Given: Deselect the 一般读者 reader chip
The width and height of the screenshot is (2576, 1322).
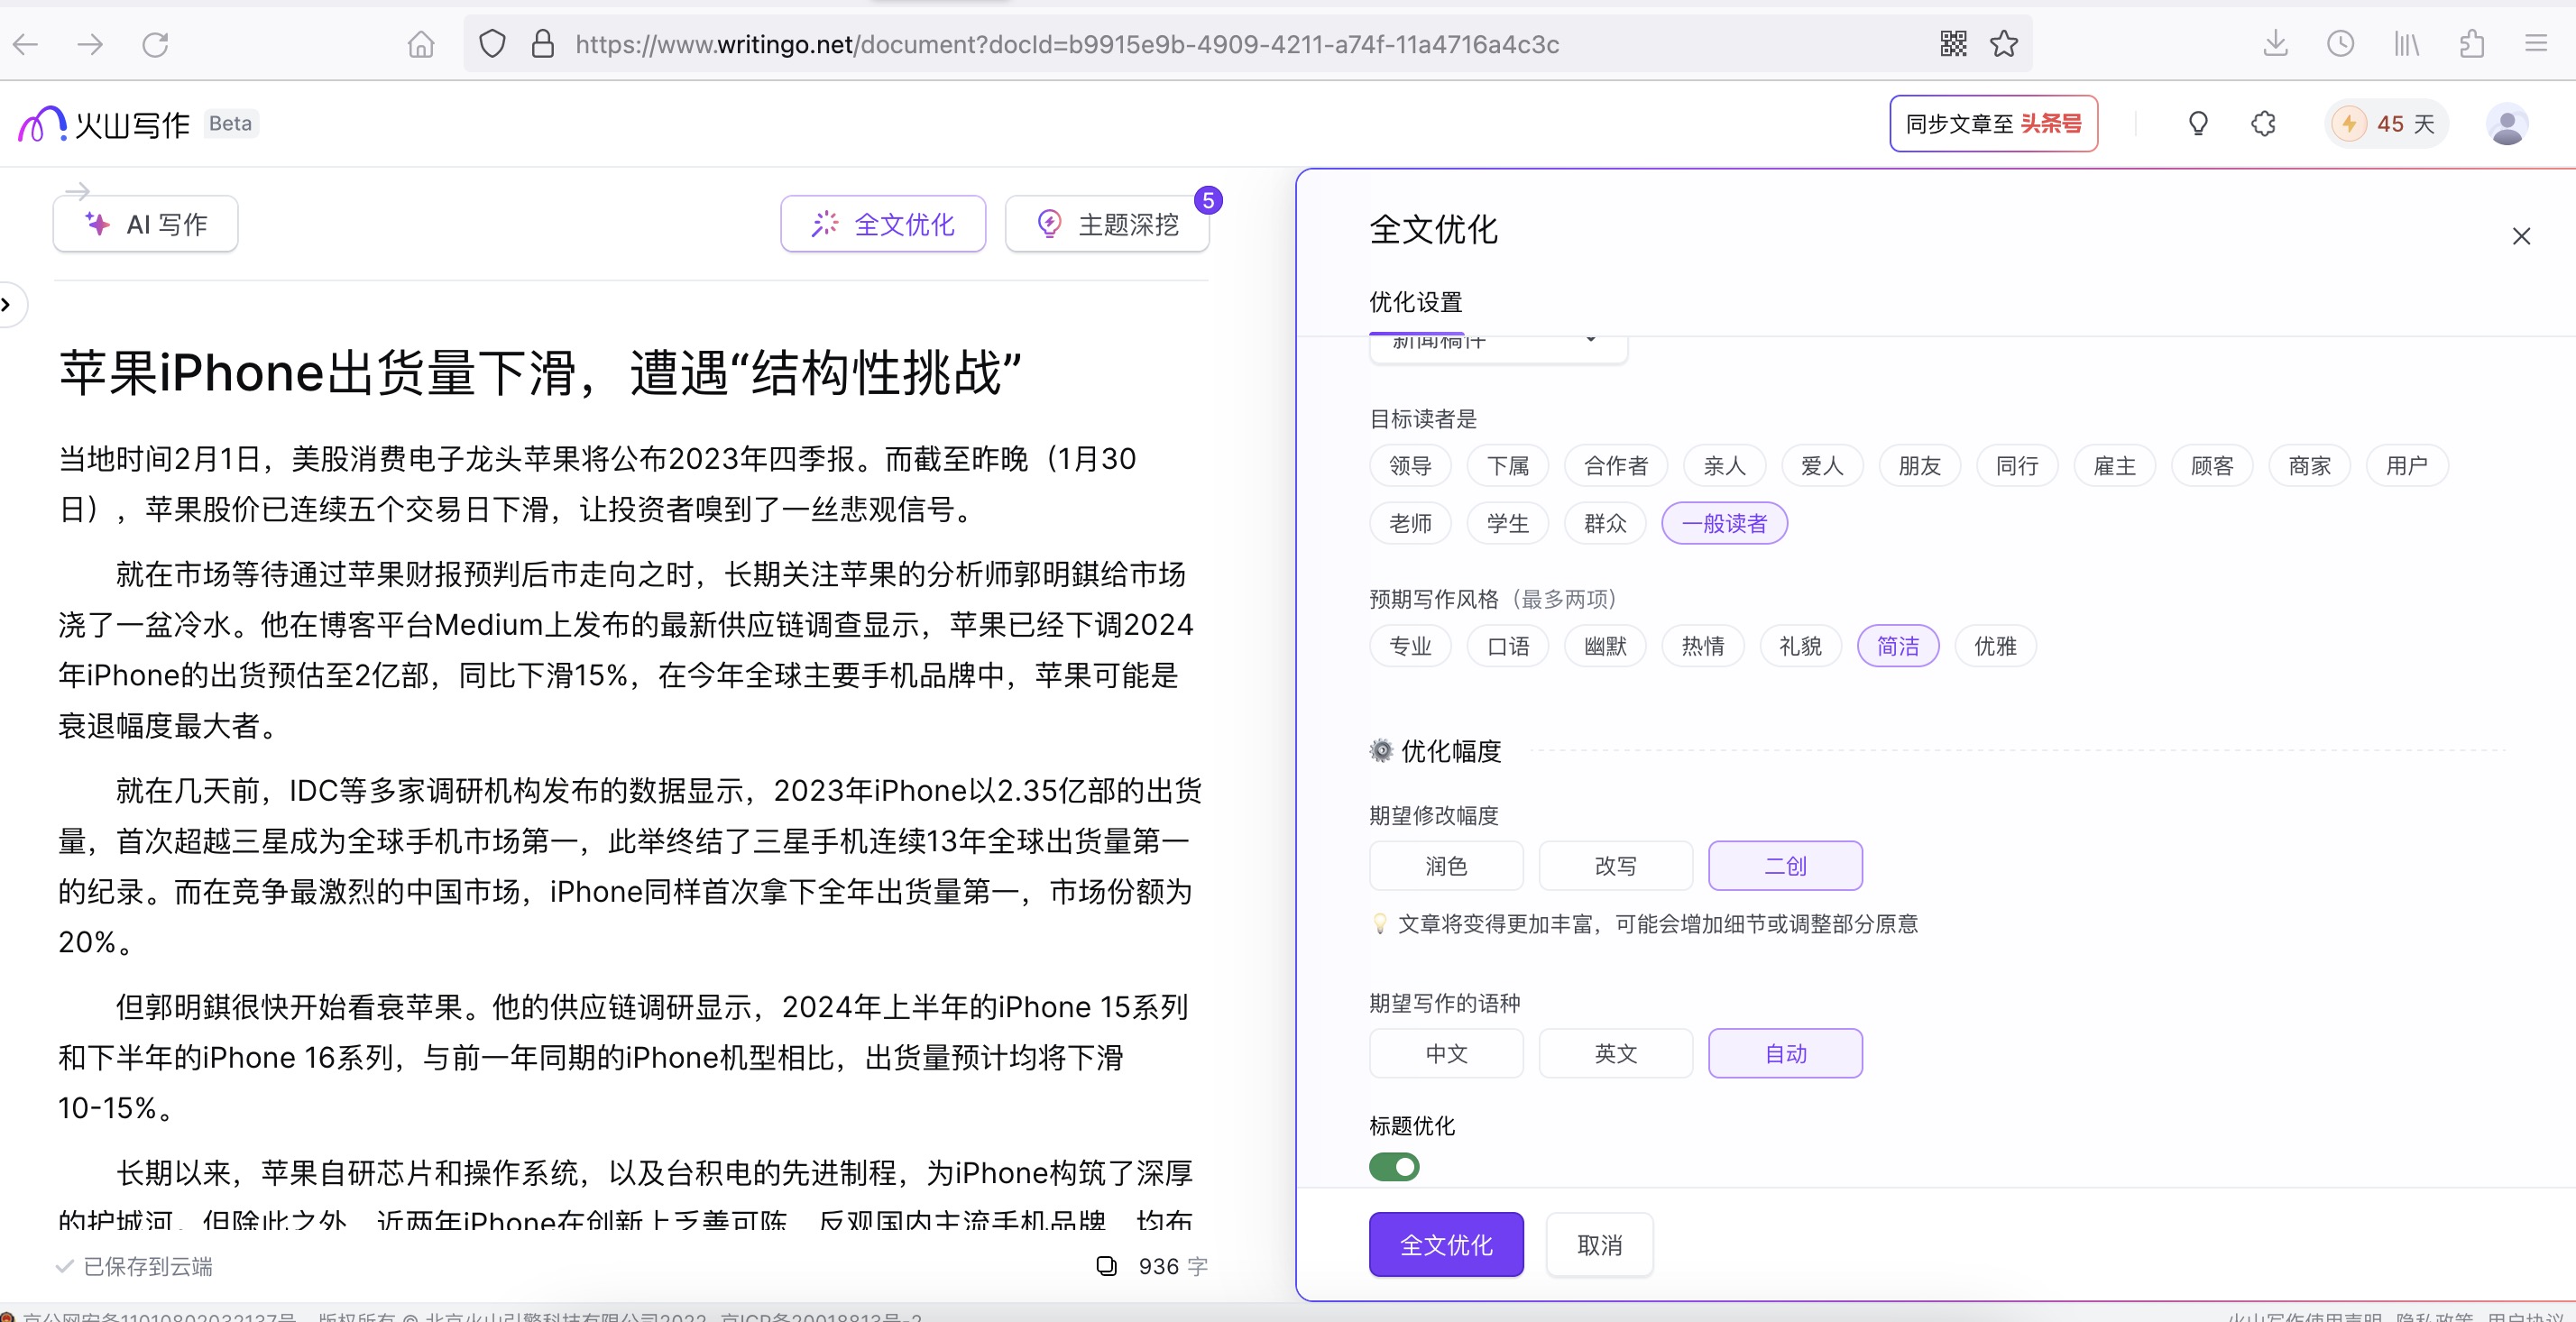Looking at the screenshot, I should (x=1724, y=523).
